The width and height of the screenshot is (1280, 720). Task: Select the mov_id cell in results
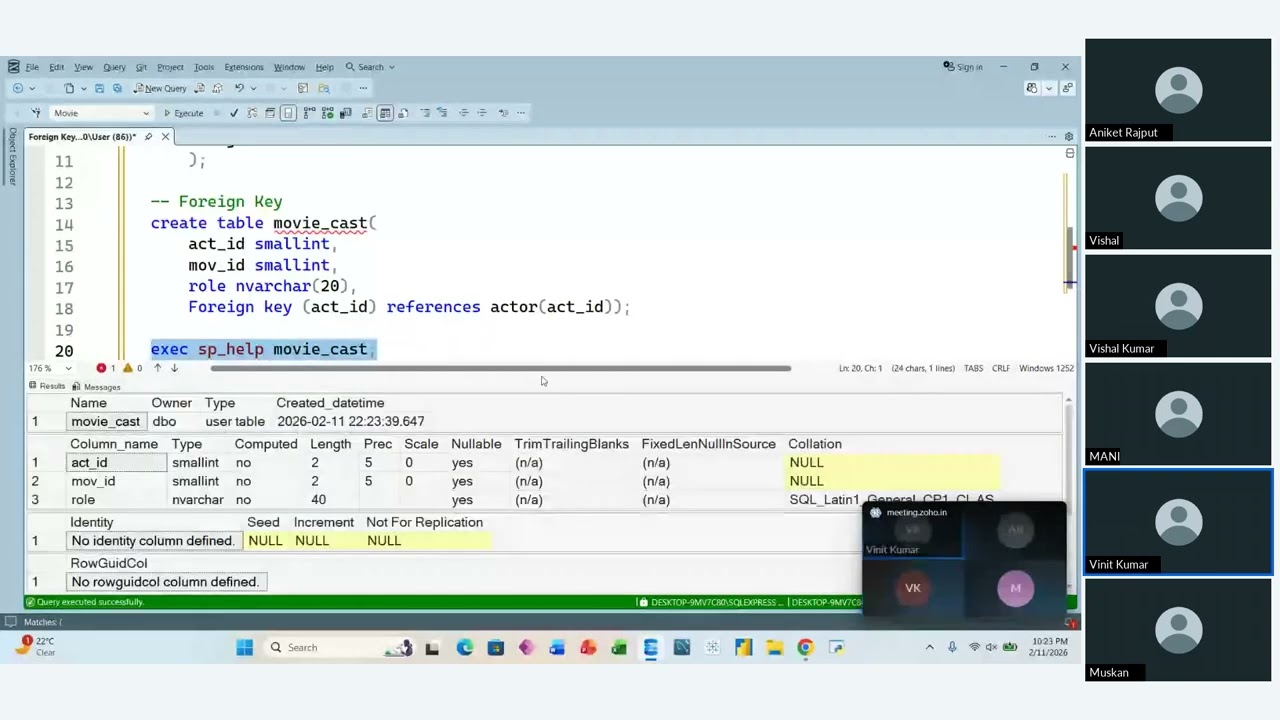[117, 481]
